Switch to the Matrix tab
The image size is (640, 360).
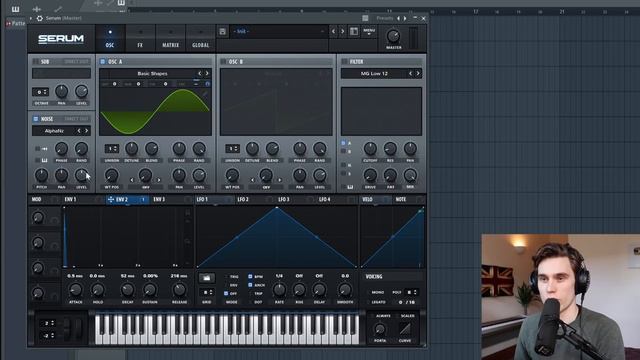(171, 38)
